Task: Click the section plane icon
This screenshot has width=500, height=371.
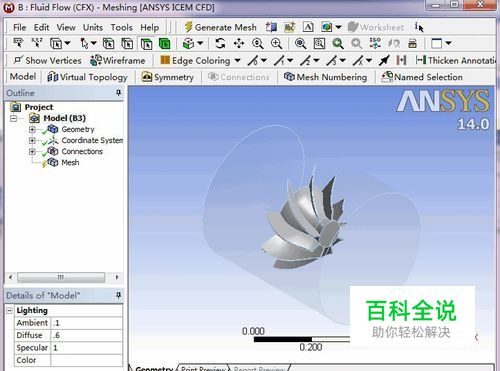Action: pyautogui.click(x=271, y=27)
